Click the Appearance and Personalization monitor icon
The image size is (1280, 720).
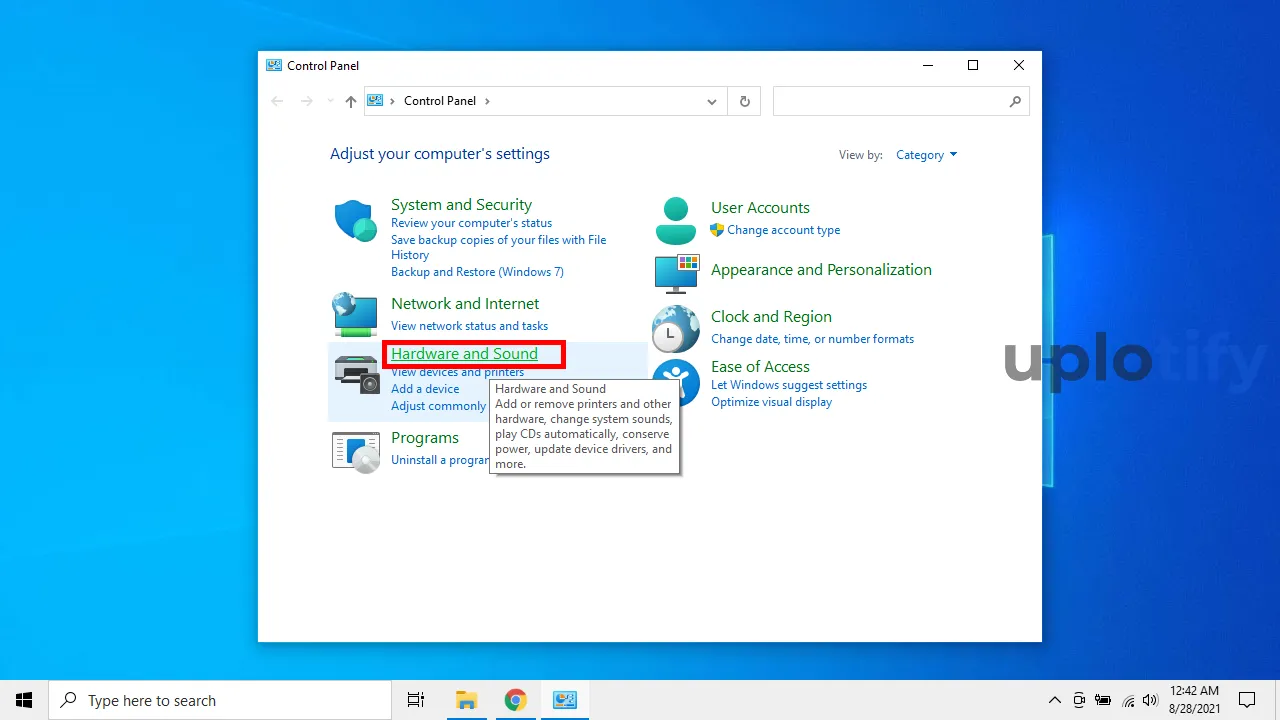pos(676,272)
